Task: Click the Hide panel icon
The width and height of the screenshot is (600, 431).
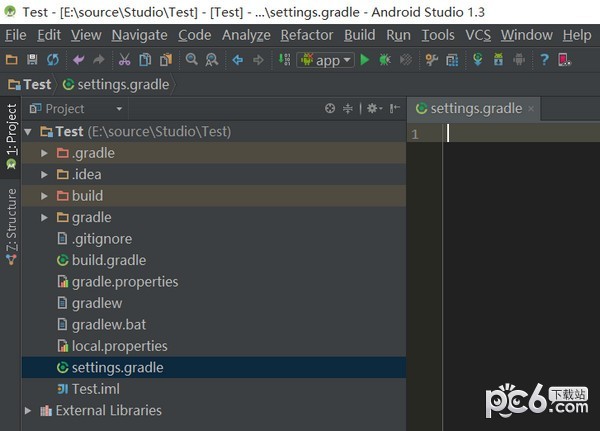Action: pyautogui.click(x=395, y=109)
